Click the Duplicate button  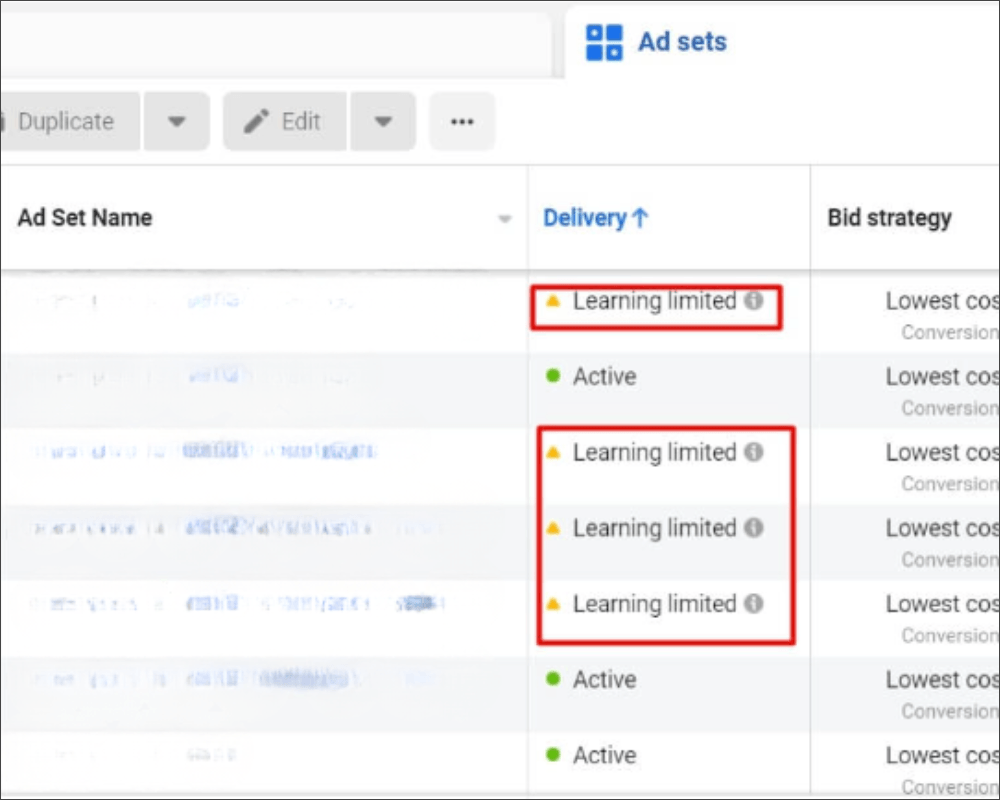[x=69, y=121]
